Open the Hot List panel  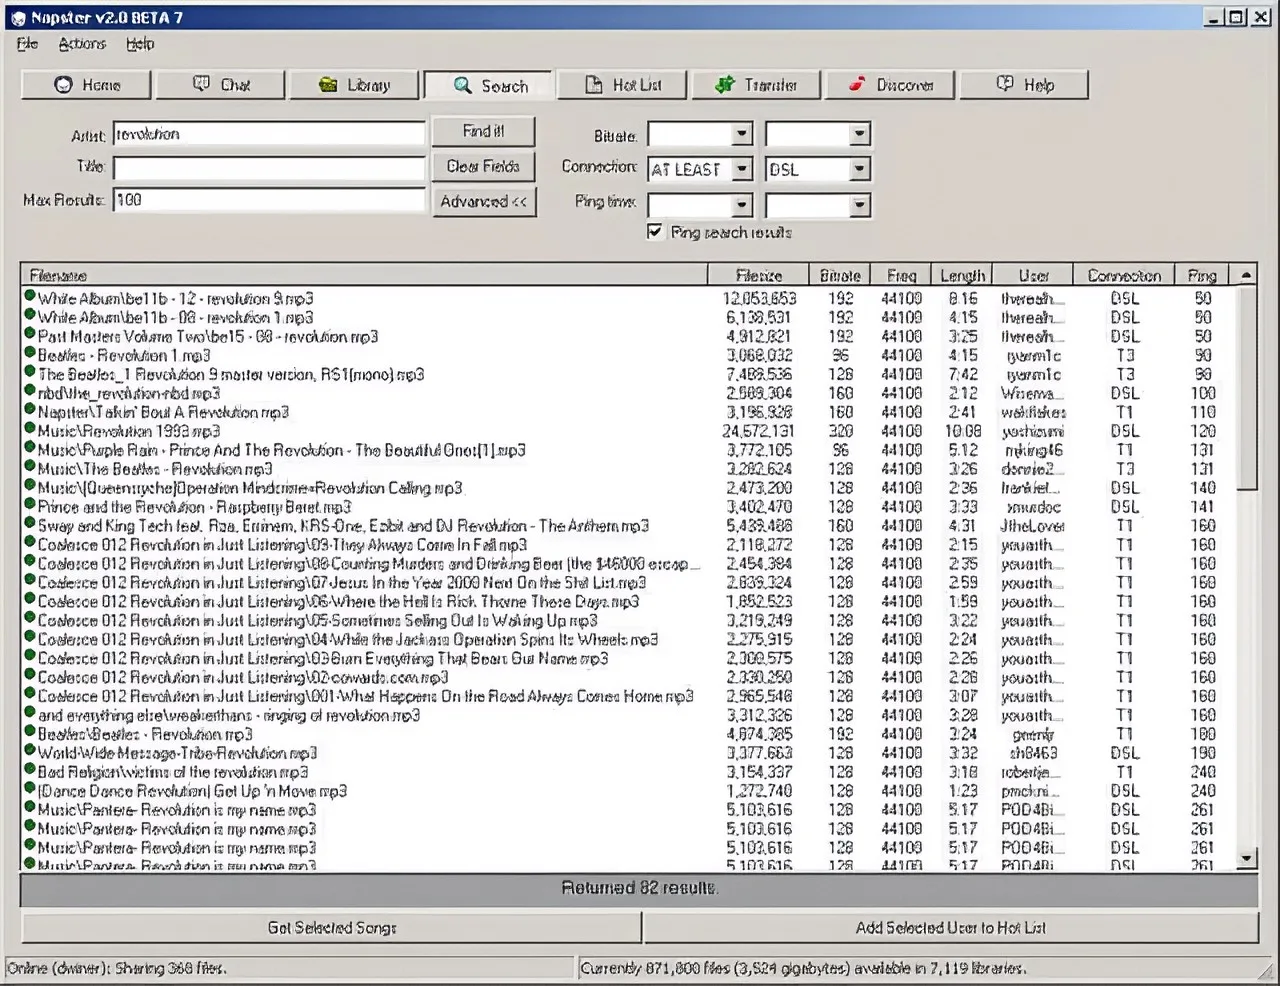(x=621, y=85)
